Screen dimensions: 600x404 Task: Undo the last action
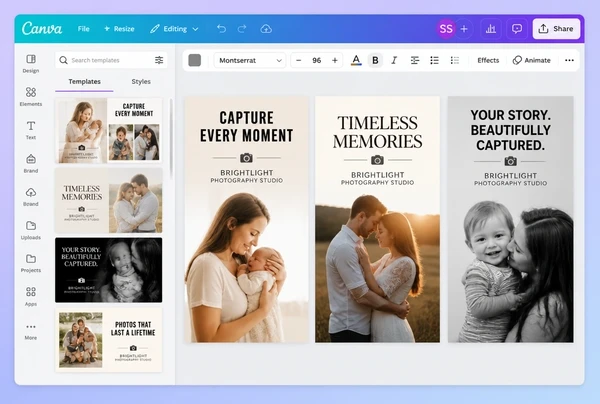(221, 29)
